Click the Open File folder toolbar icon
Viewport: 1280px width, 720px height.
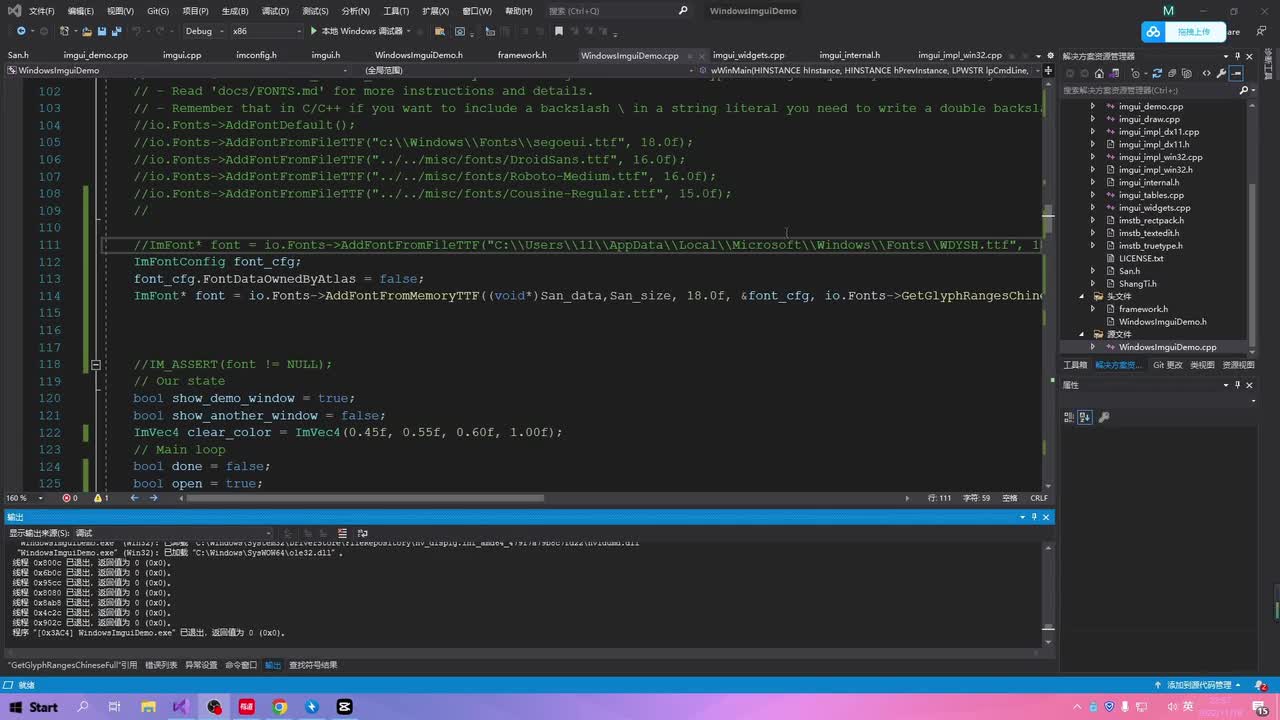(87, 31)
